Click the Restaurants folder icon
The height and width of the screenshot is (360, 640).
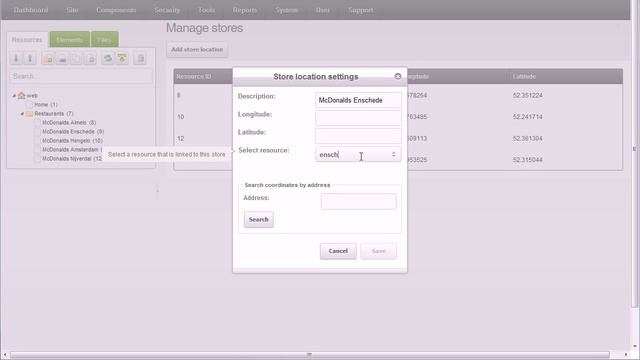pos(29,113)
